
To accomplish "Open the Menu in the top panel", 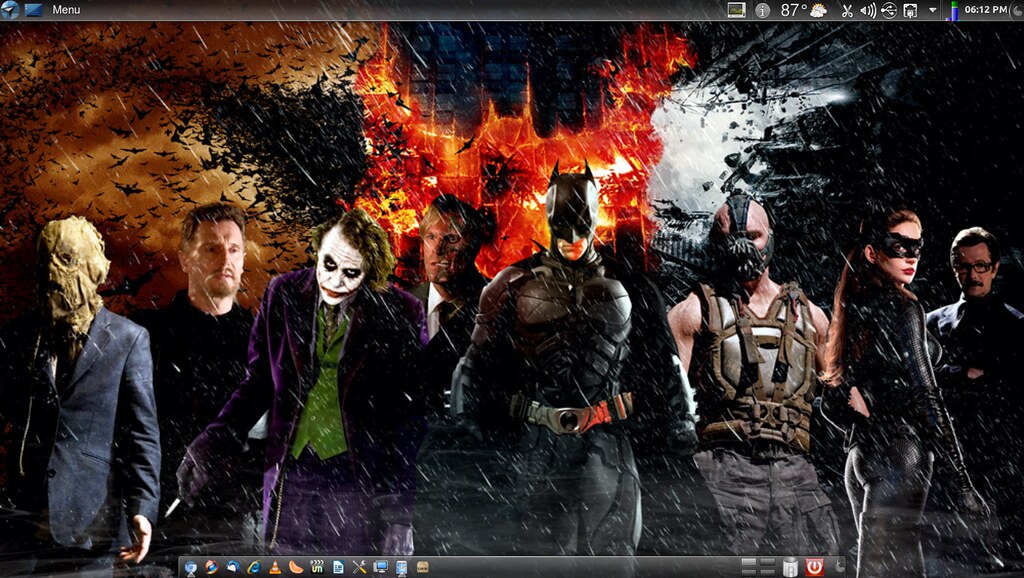I will point(66,10).
